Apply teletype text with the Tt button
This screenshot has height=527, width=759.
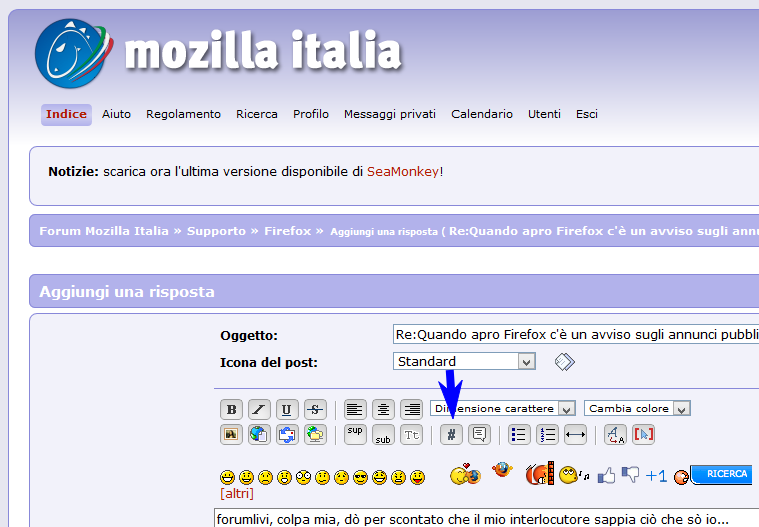tap(411, 434)
